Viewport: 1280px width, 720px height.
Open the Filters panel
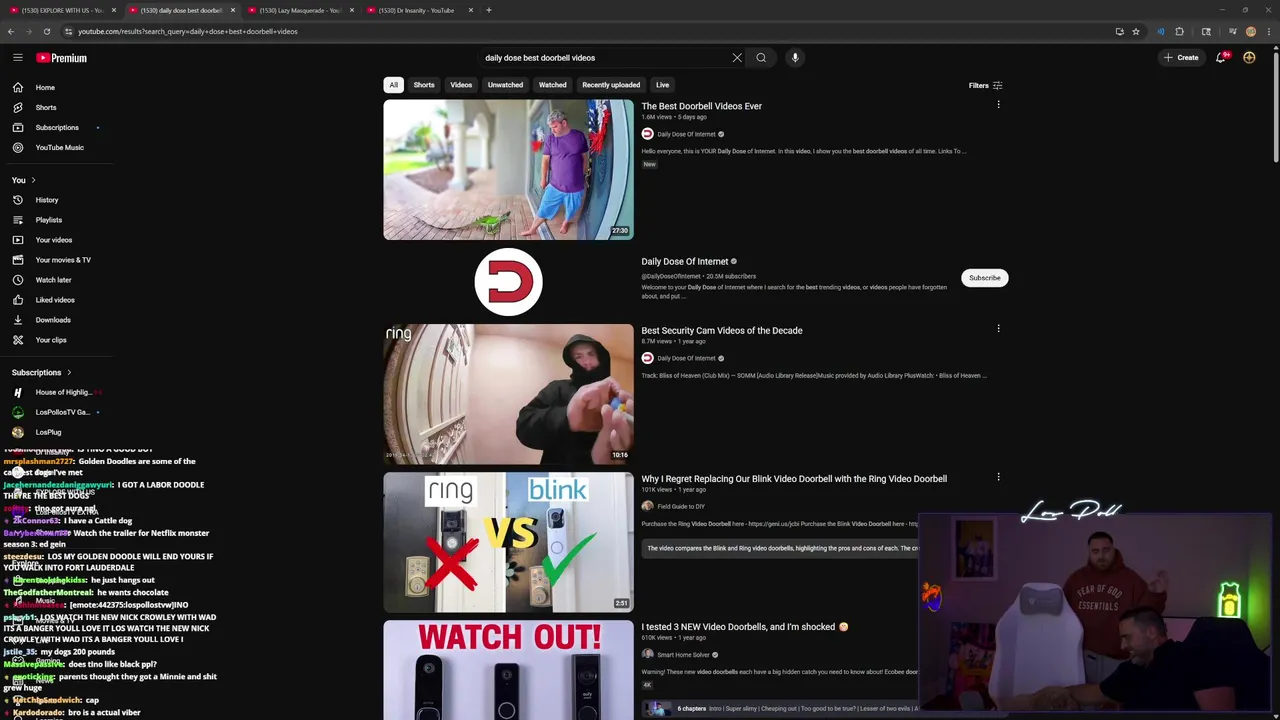tap(985, 86)
